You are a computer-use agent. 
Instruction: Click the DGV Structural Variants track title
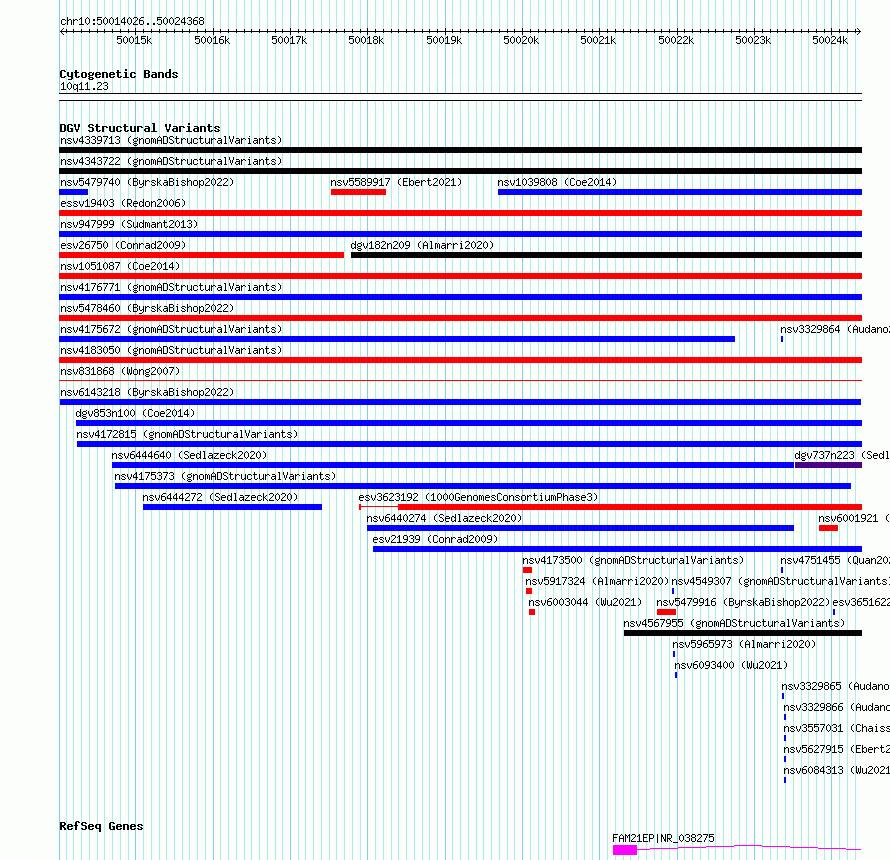(x=140, y=128)
